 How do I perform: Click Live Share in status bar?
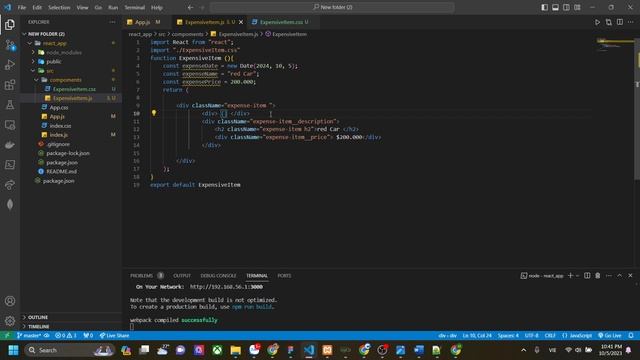(x=115, y=336)
